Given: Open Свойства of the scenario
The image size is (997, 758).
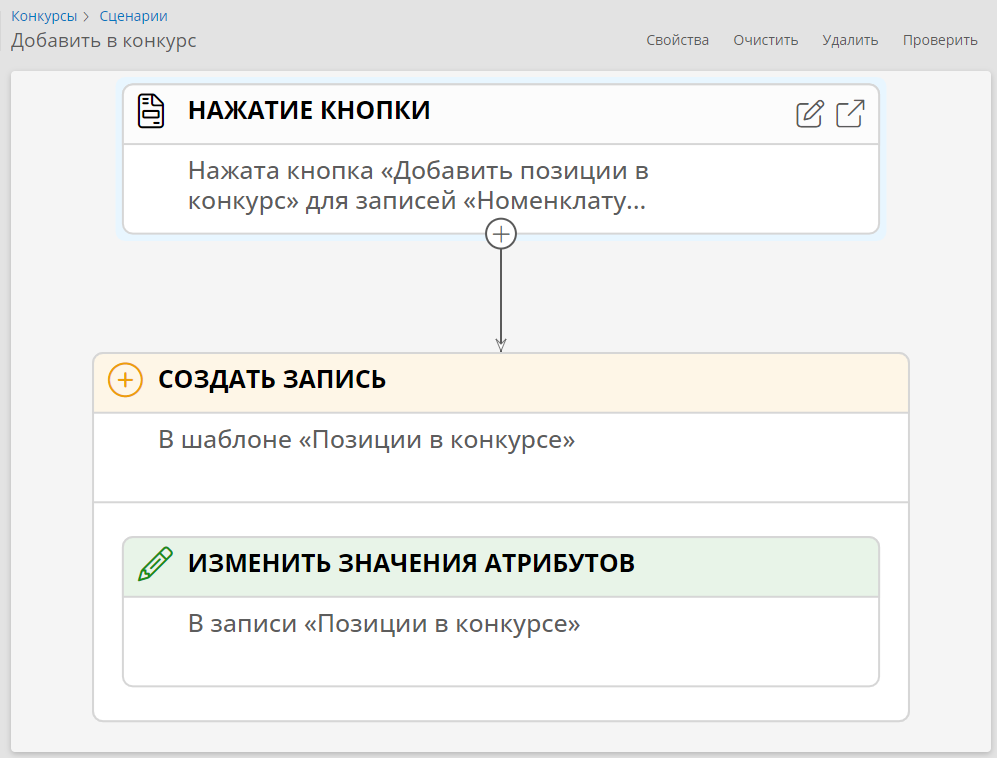Looking at the screenshot, I should 677,40.
